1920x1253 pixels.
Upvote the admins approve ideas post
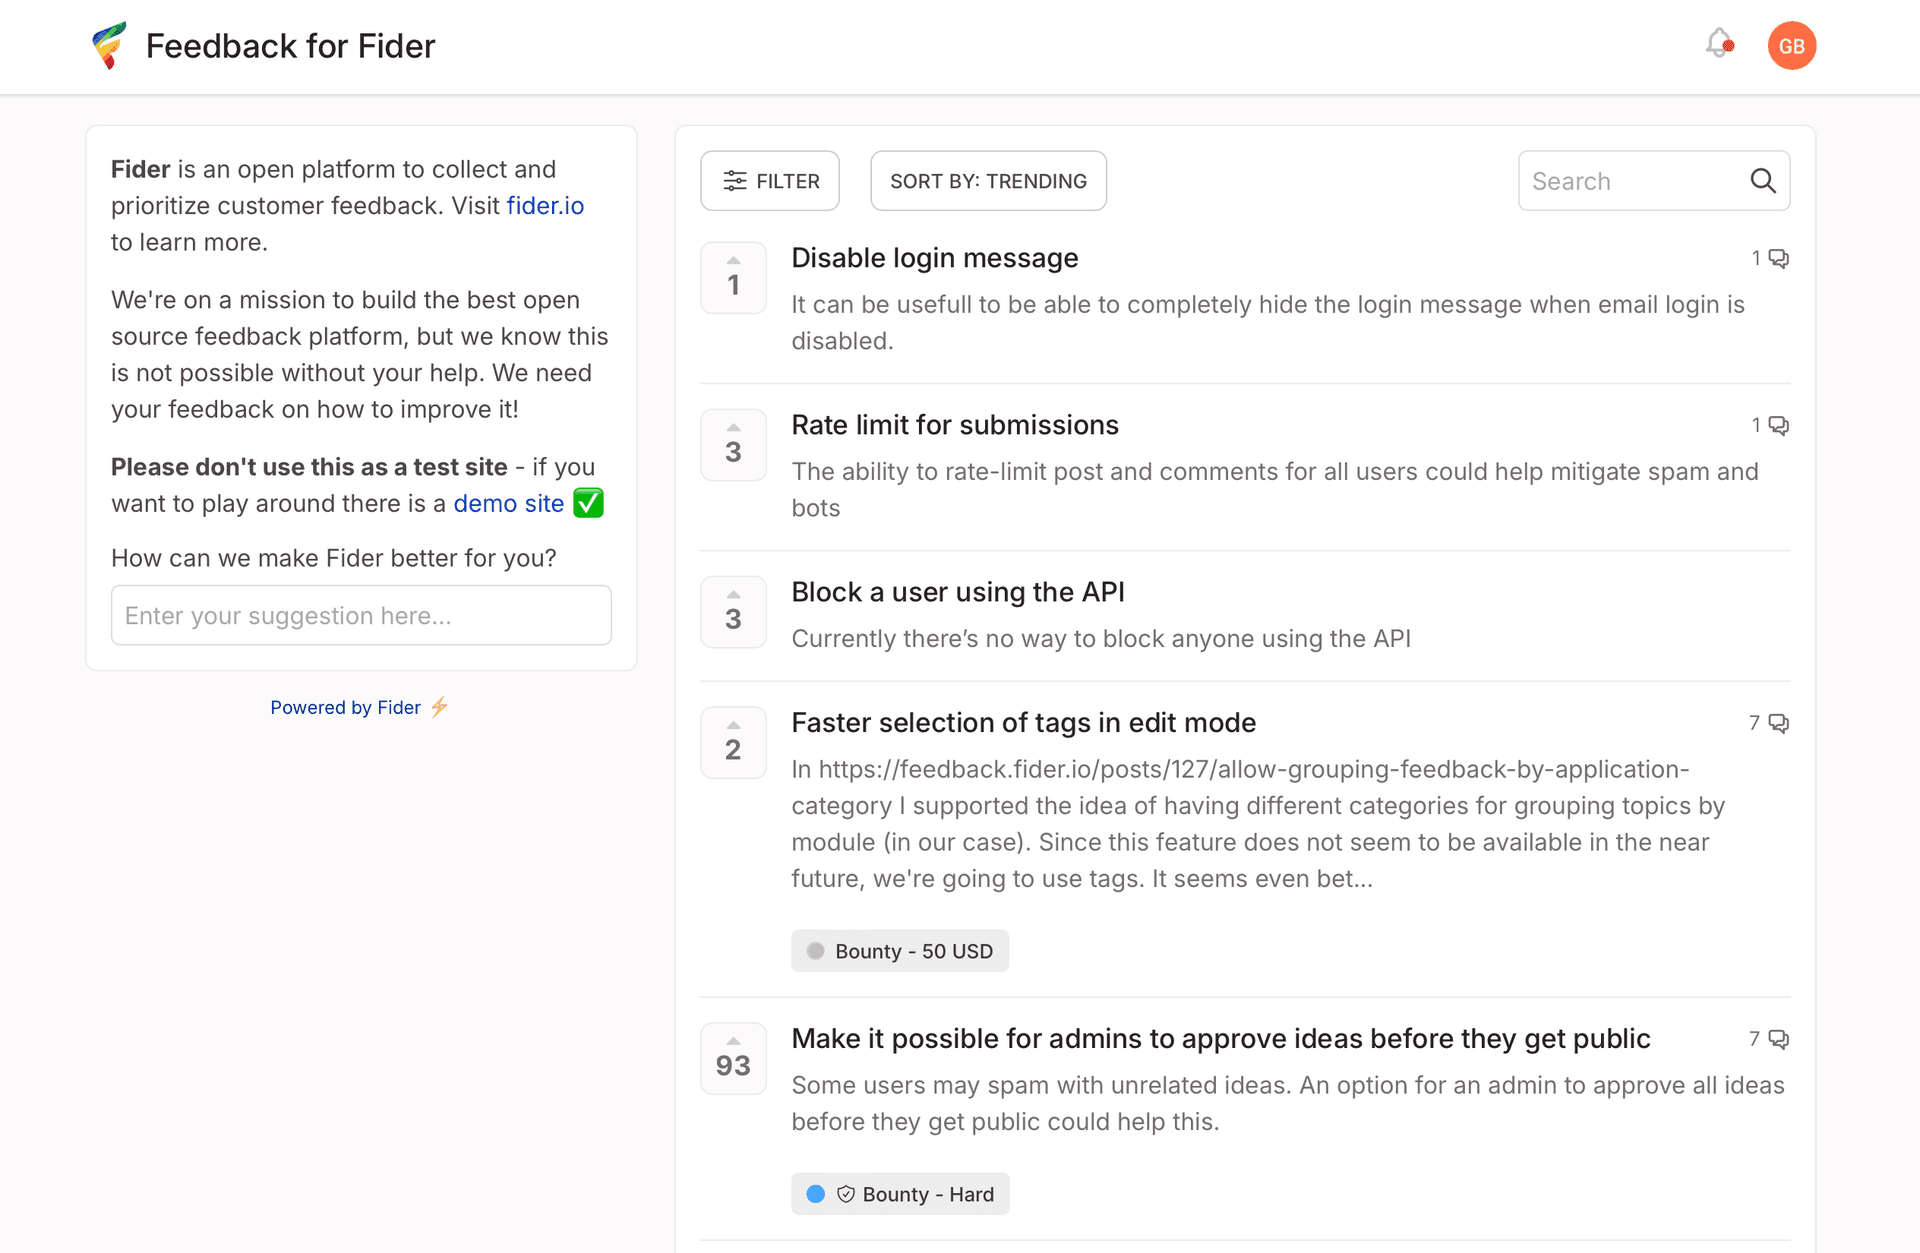[x=733, y=1058]
